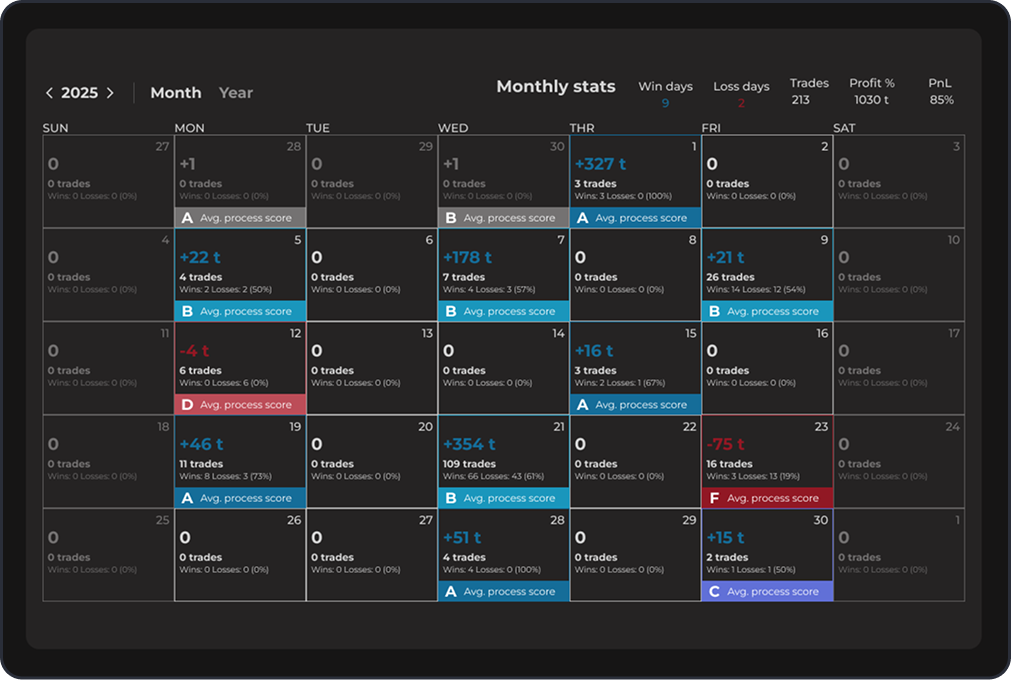This screenshot has width=1011, height=680.
Task: Click the +178 t value on the 7th
Action: (467, 258)
